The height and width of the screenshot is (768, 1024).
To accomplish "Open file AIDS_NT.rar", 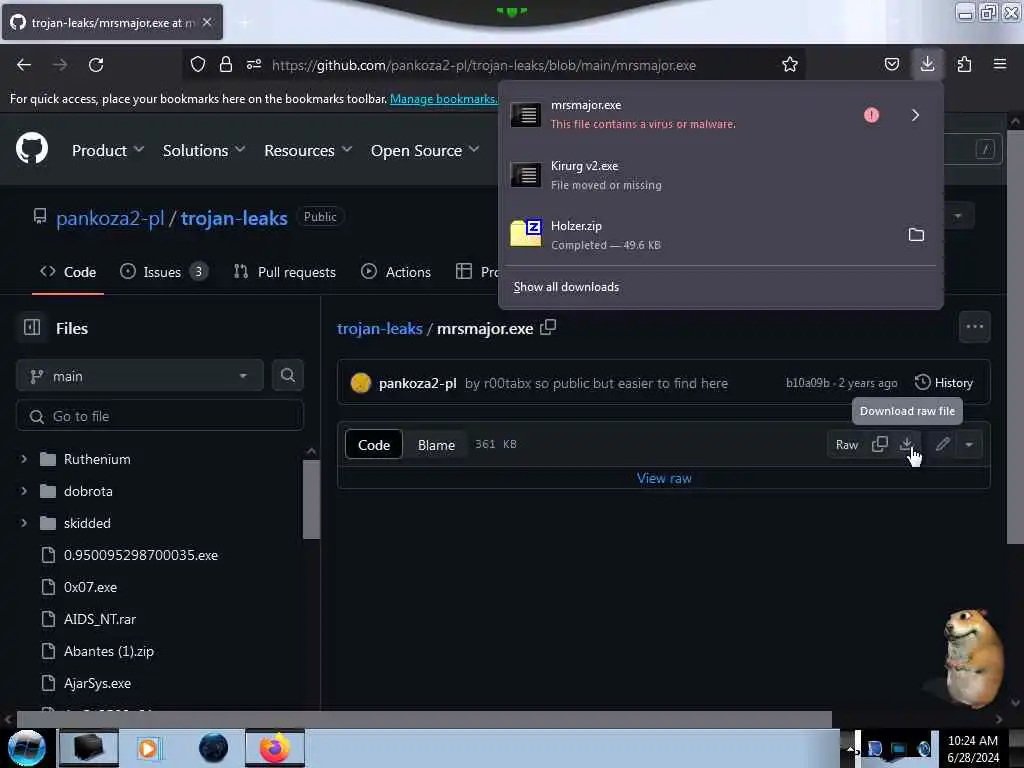I will point(100,619).
